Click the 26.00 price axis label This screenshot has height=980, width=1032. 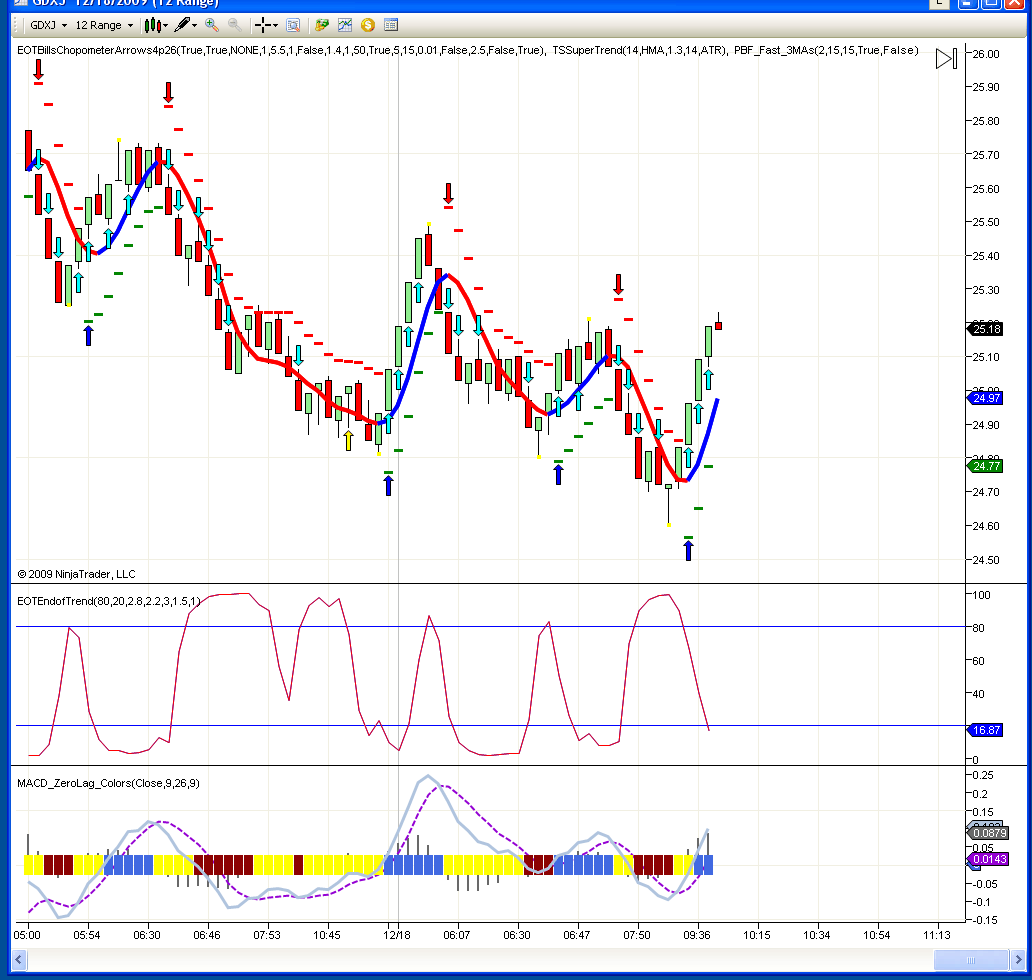click(986, 54)
